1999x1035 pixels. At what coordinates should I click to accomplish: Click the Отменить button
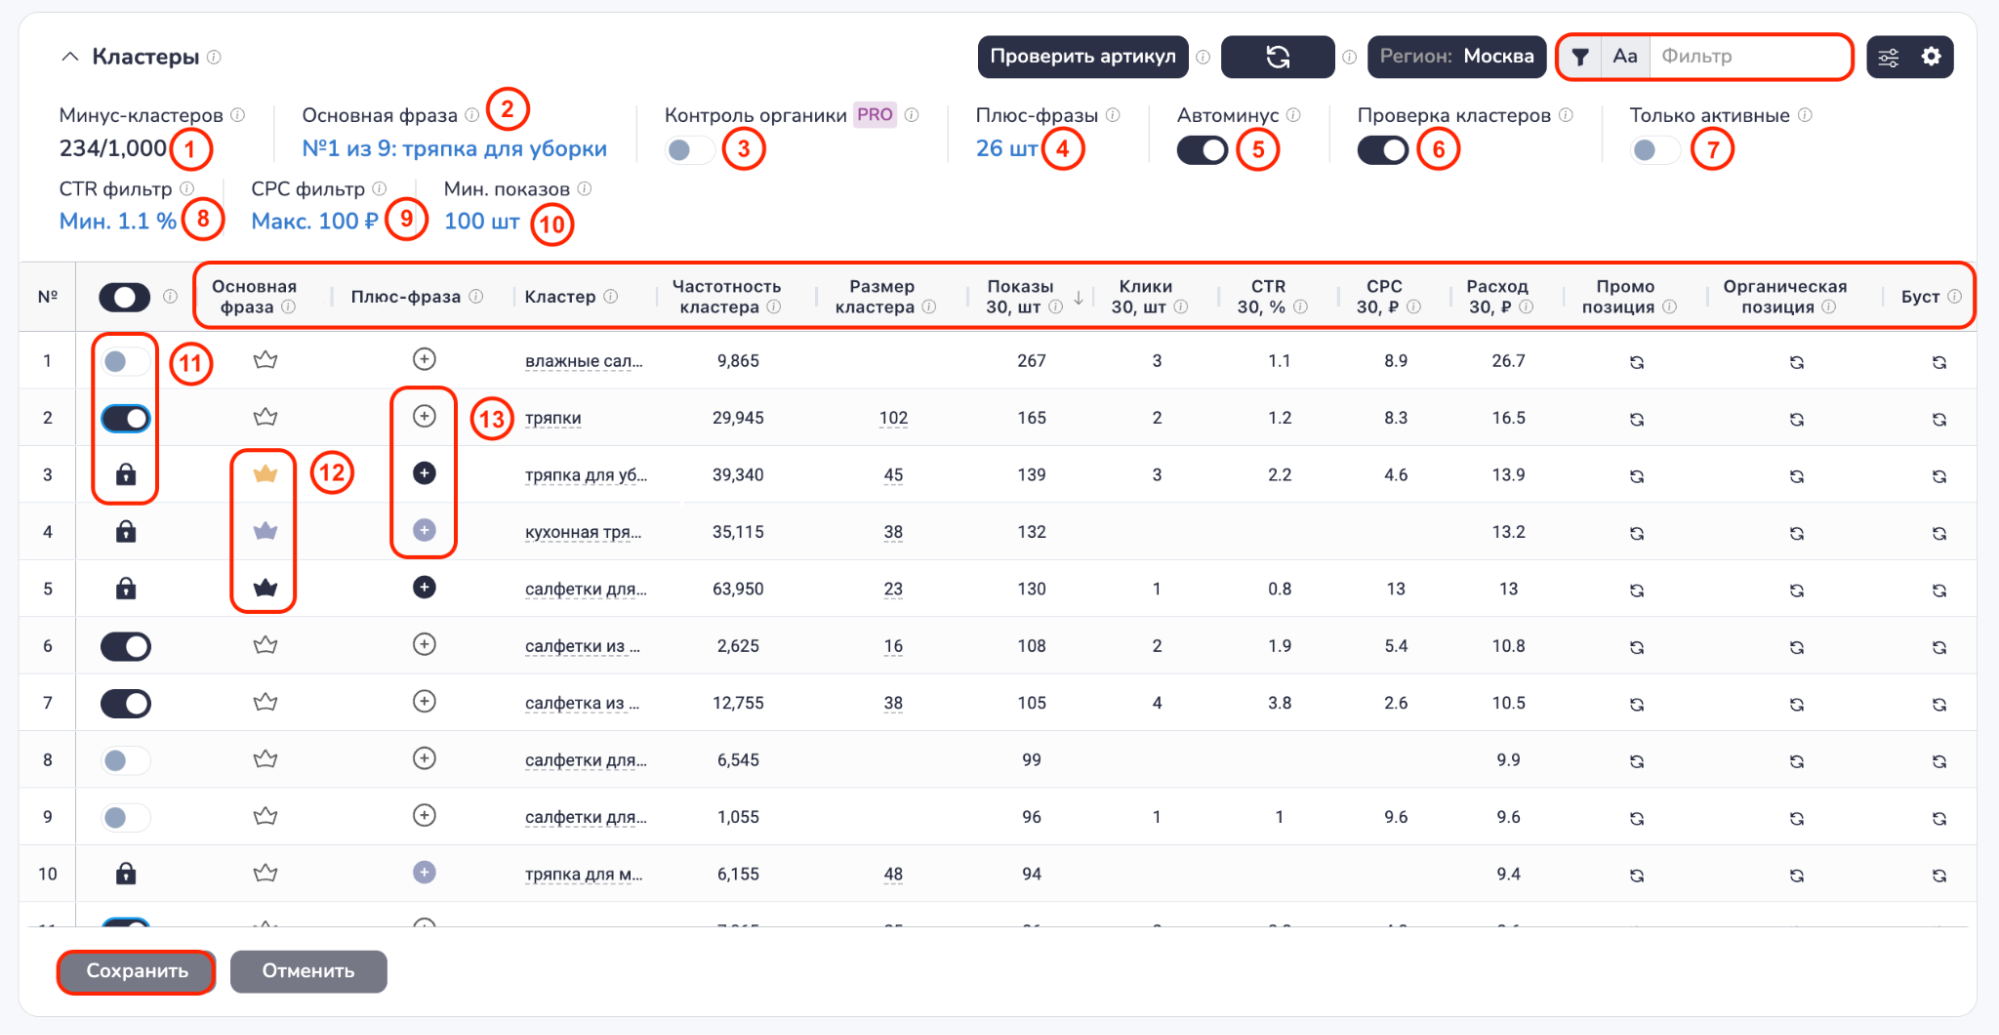(308, 971)
